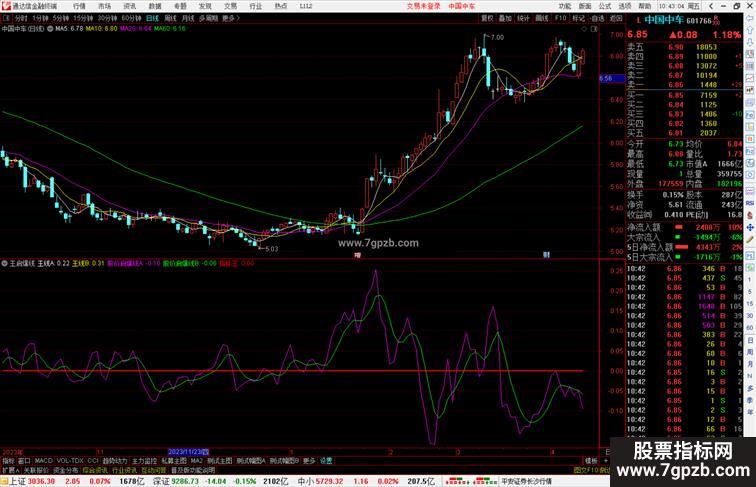
Task: Select the CCI indicator tab
Action: coord(93,461)
